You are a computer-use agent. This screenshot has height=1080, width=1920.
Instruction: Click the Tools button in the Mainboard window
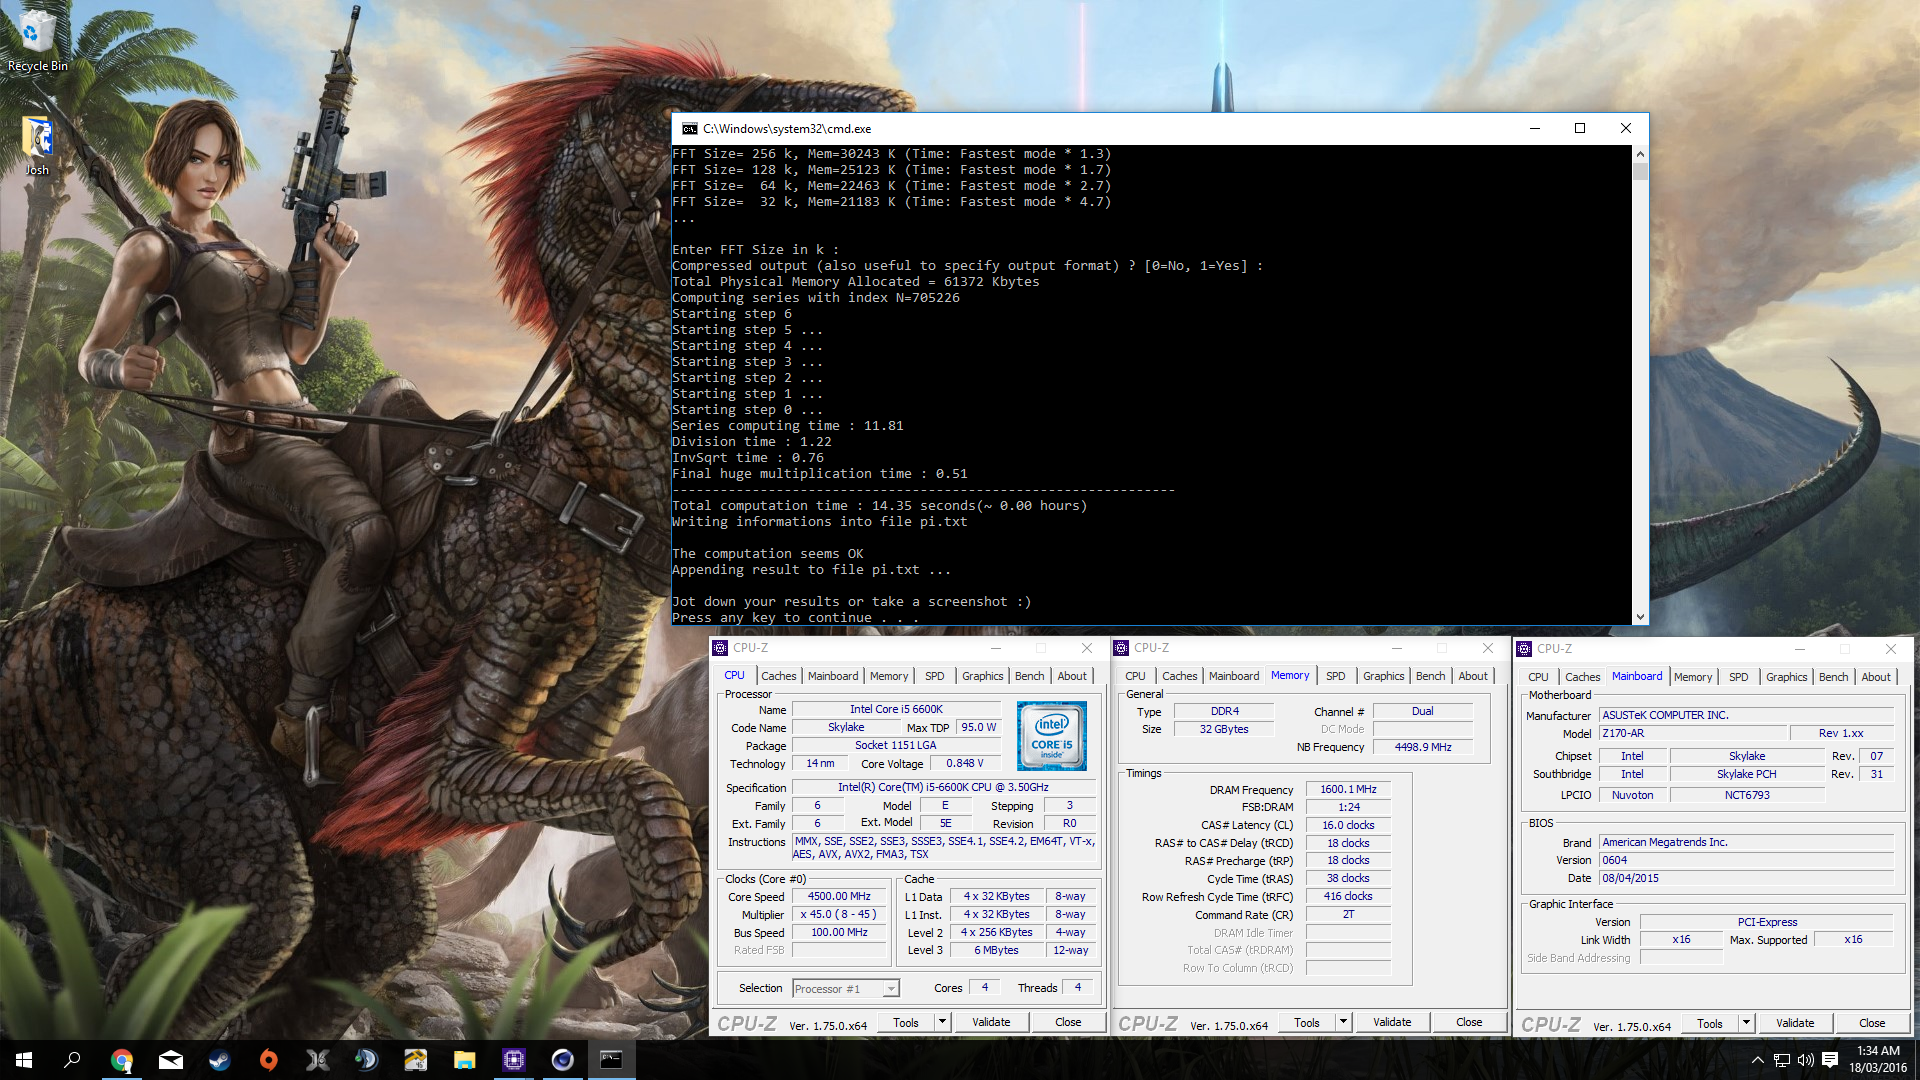1710,1023
